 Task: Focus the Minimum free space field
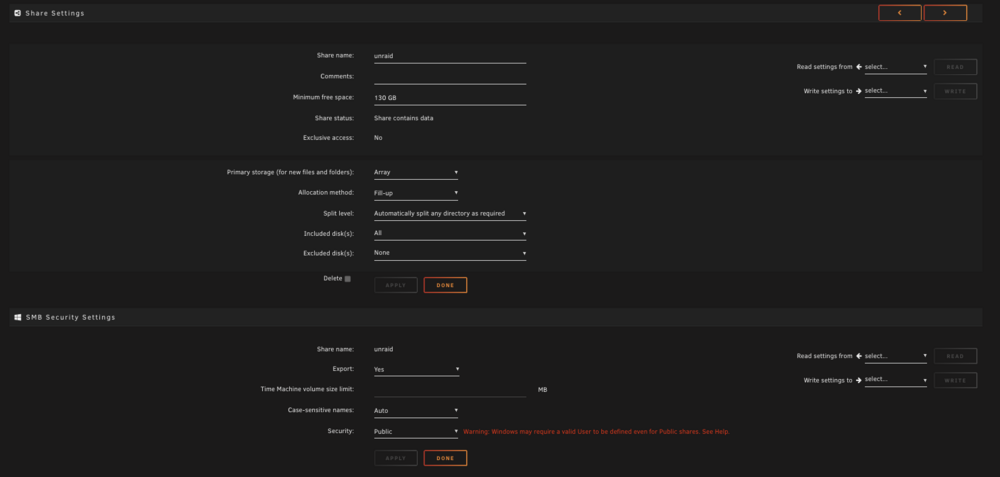click(450, 98)
